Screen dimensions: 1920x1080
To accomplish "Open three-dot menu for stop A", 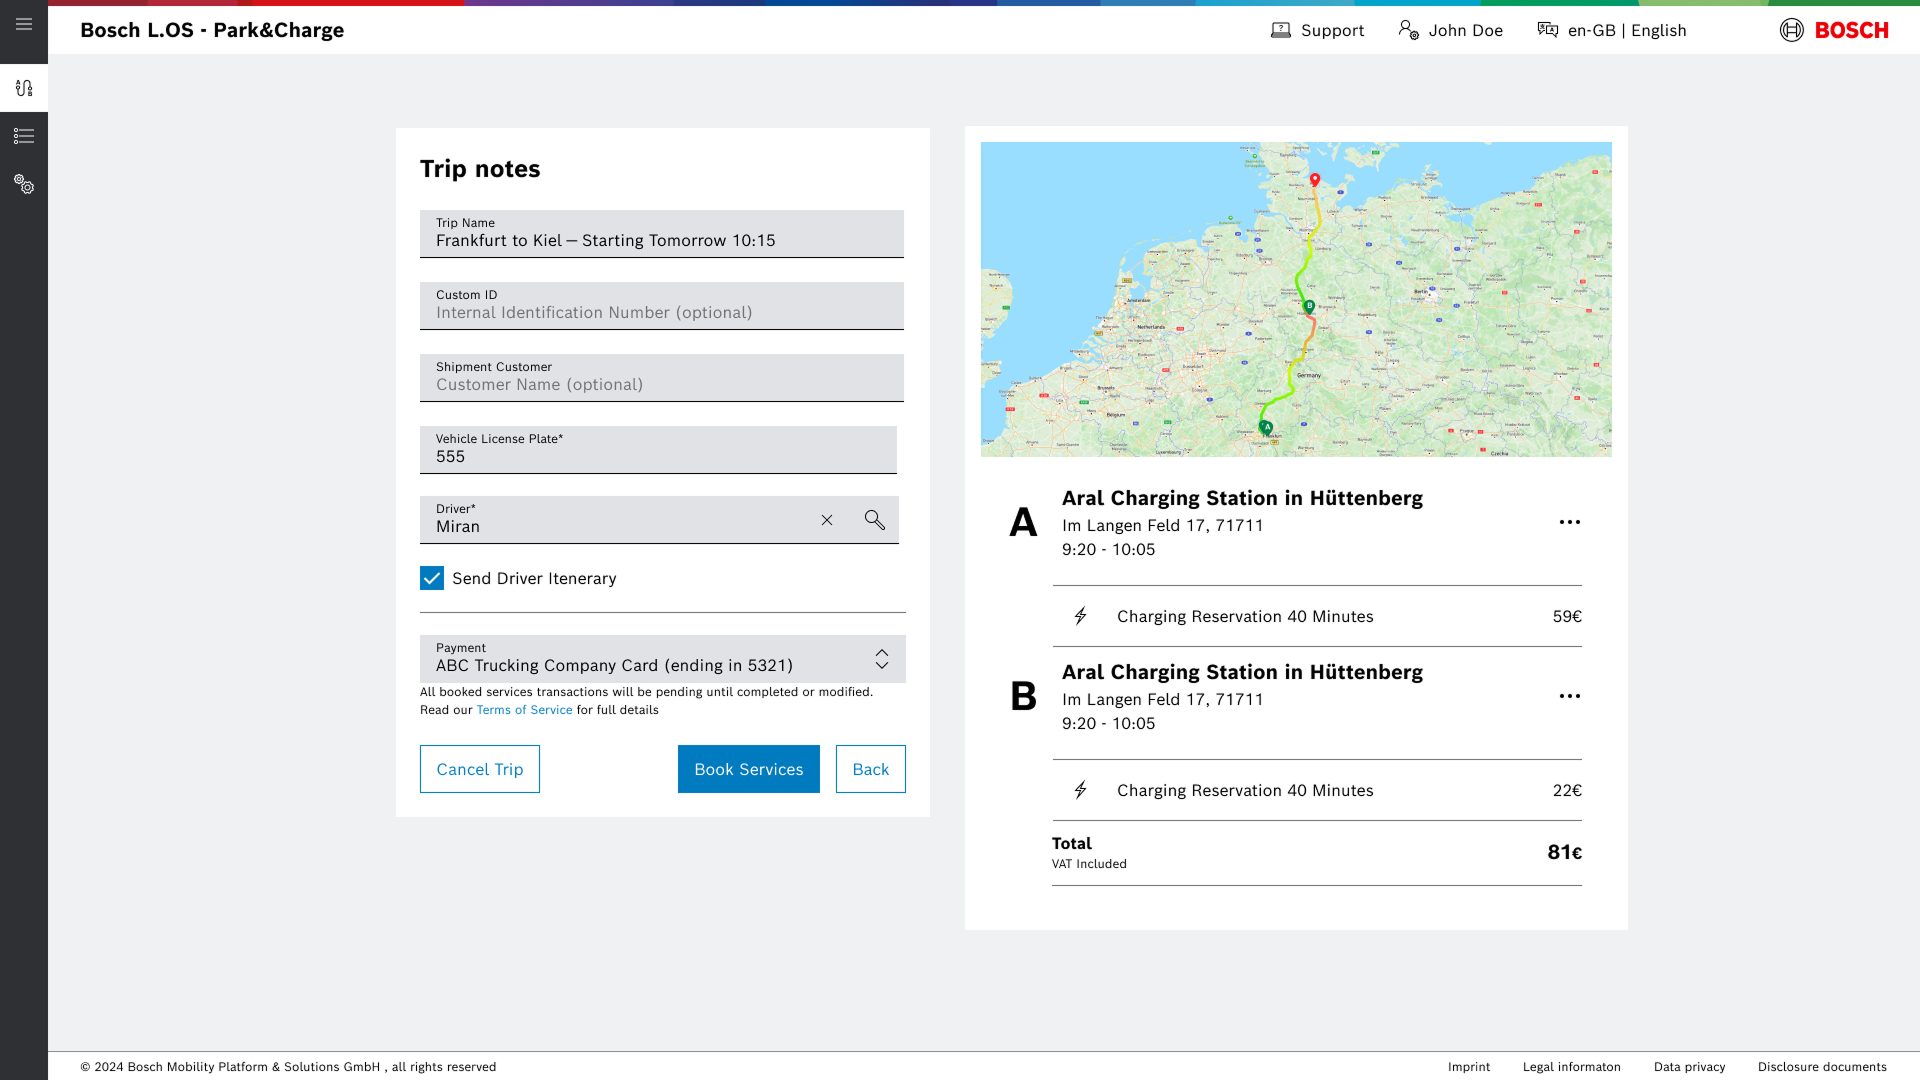I will point(1569,522).
